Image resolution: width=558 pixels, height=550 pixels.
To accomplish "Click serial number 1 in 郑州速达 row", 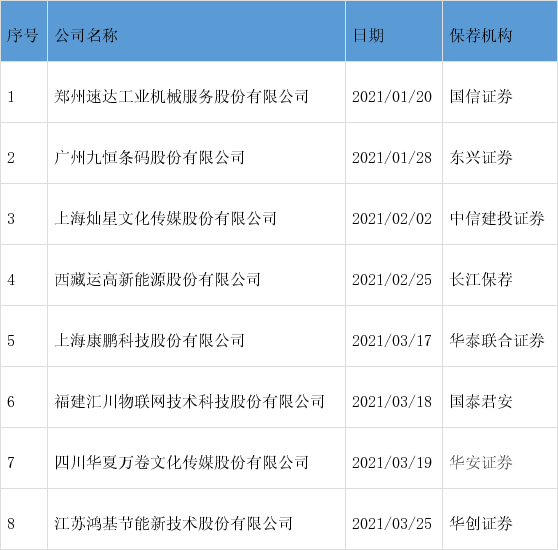I will pos(11,97).
